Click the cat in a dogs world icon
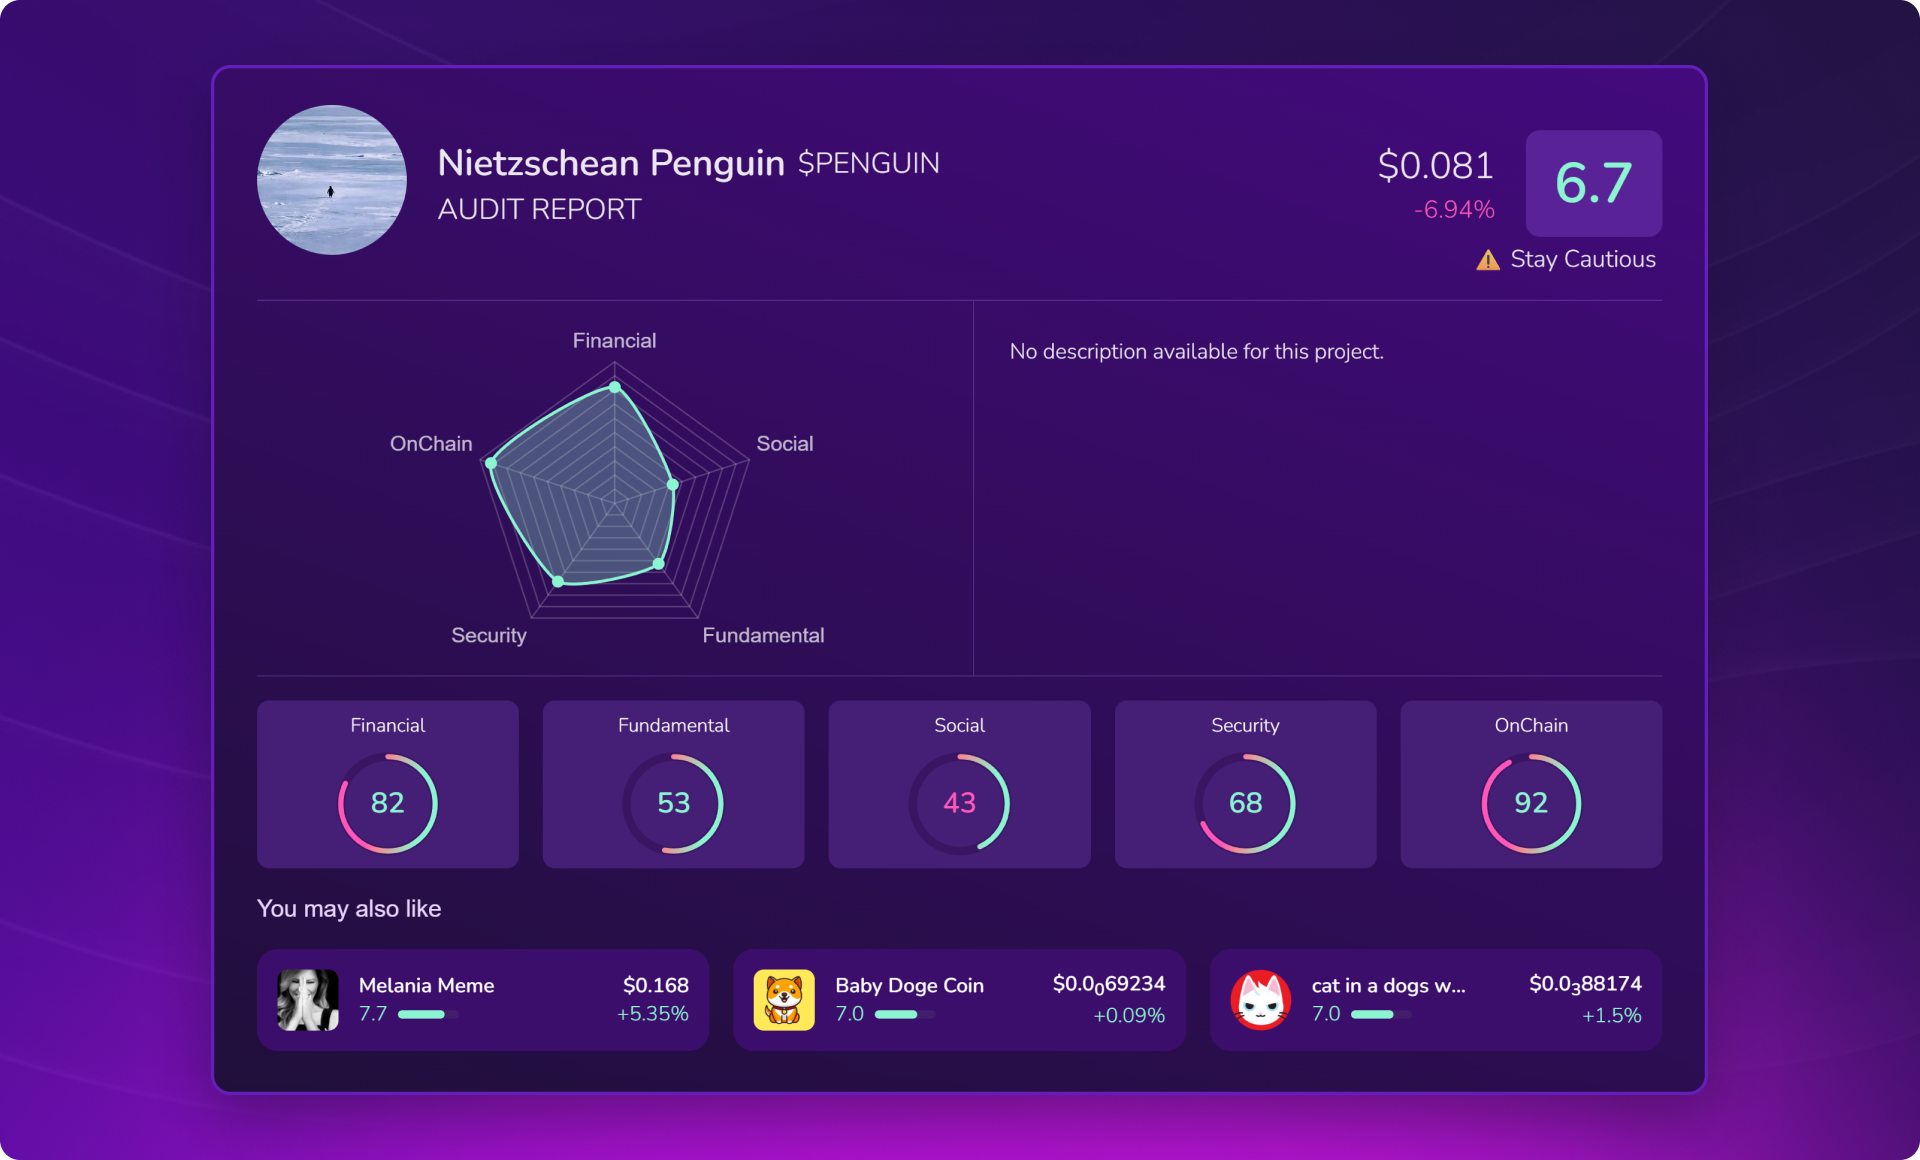Viewport: 1920px width, 1160px height. click(x=1260, y=999)
